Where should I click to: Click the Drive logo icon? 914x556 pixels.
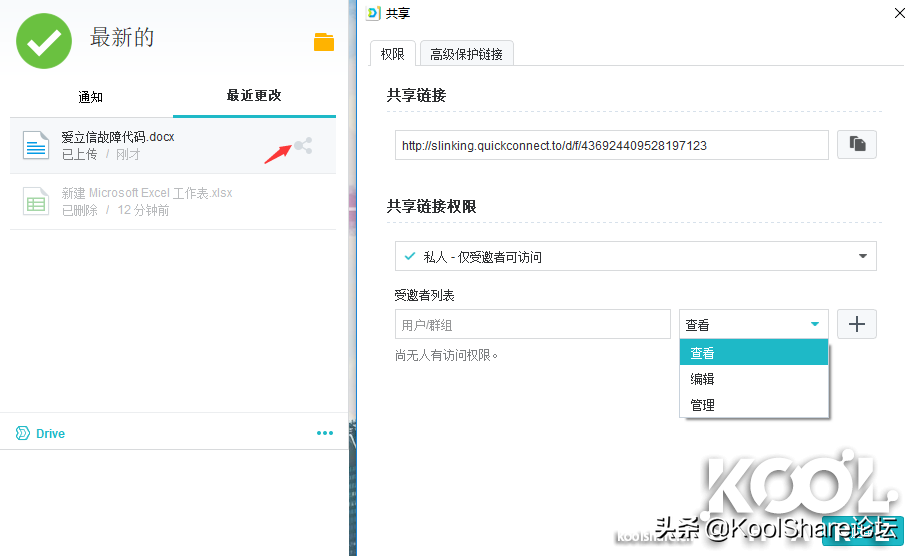click(23, 433)
